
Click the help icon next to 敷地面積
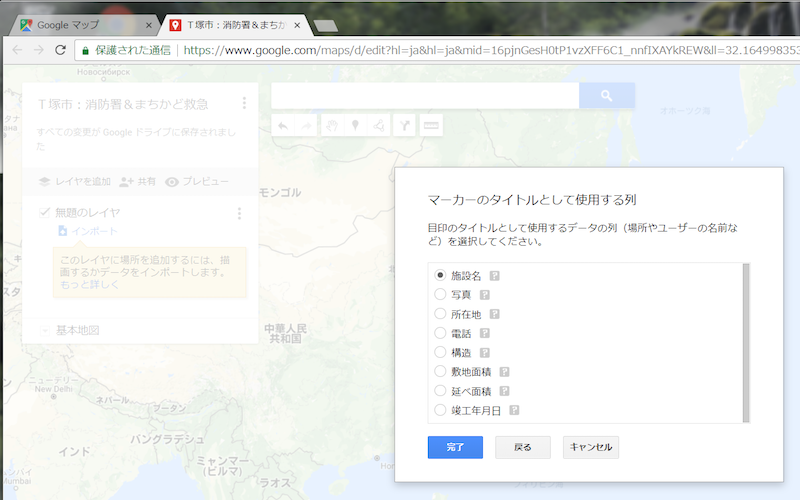pos(504,372)
